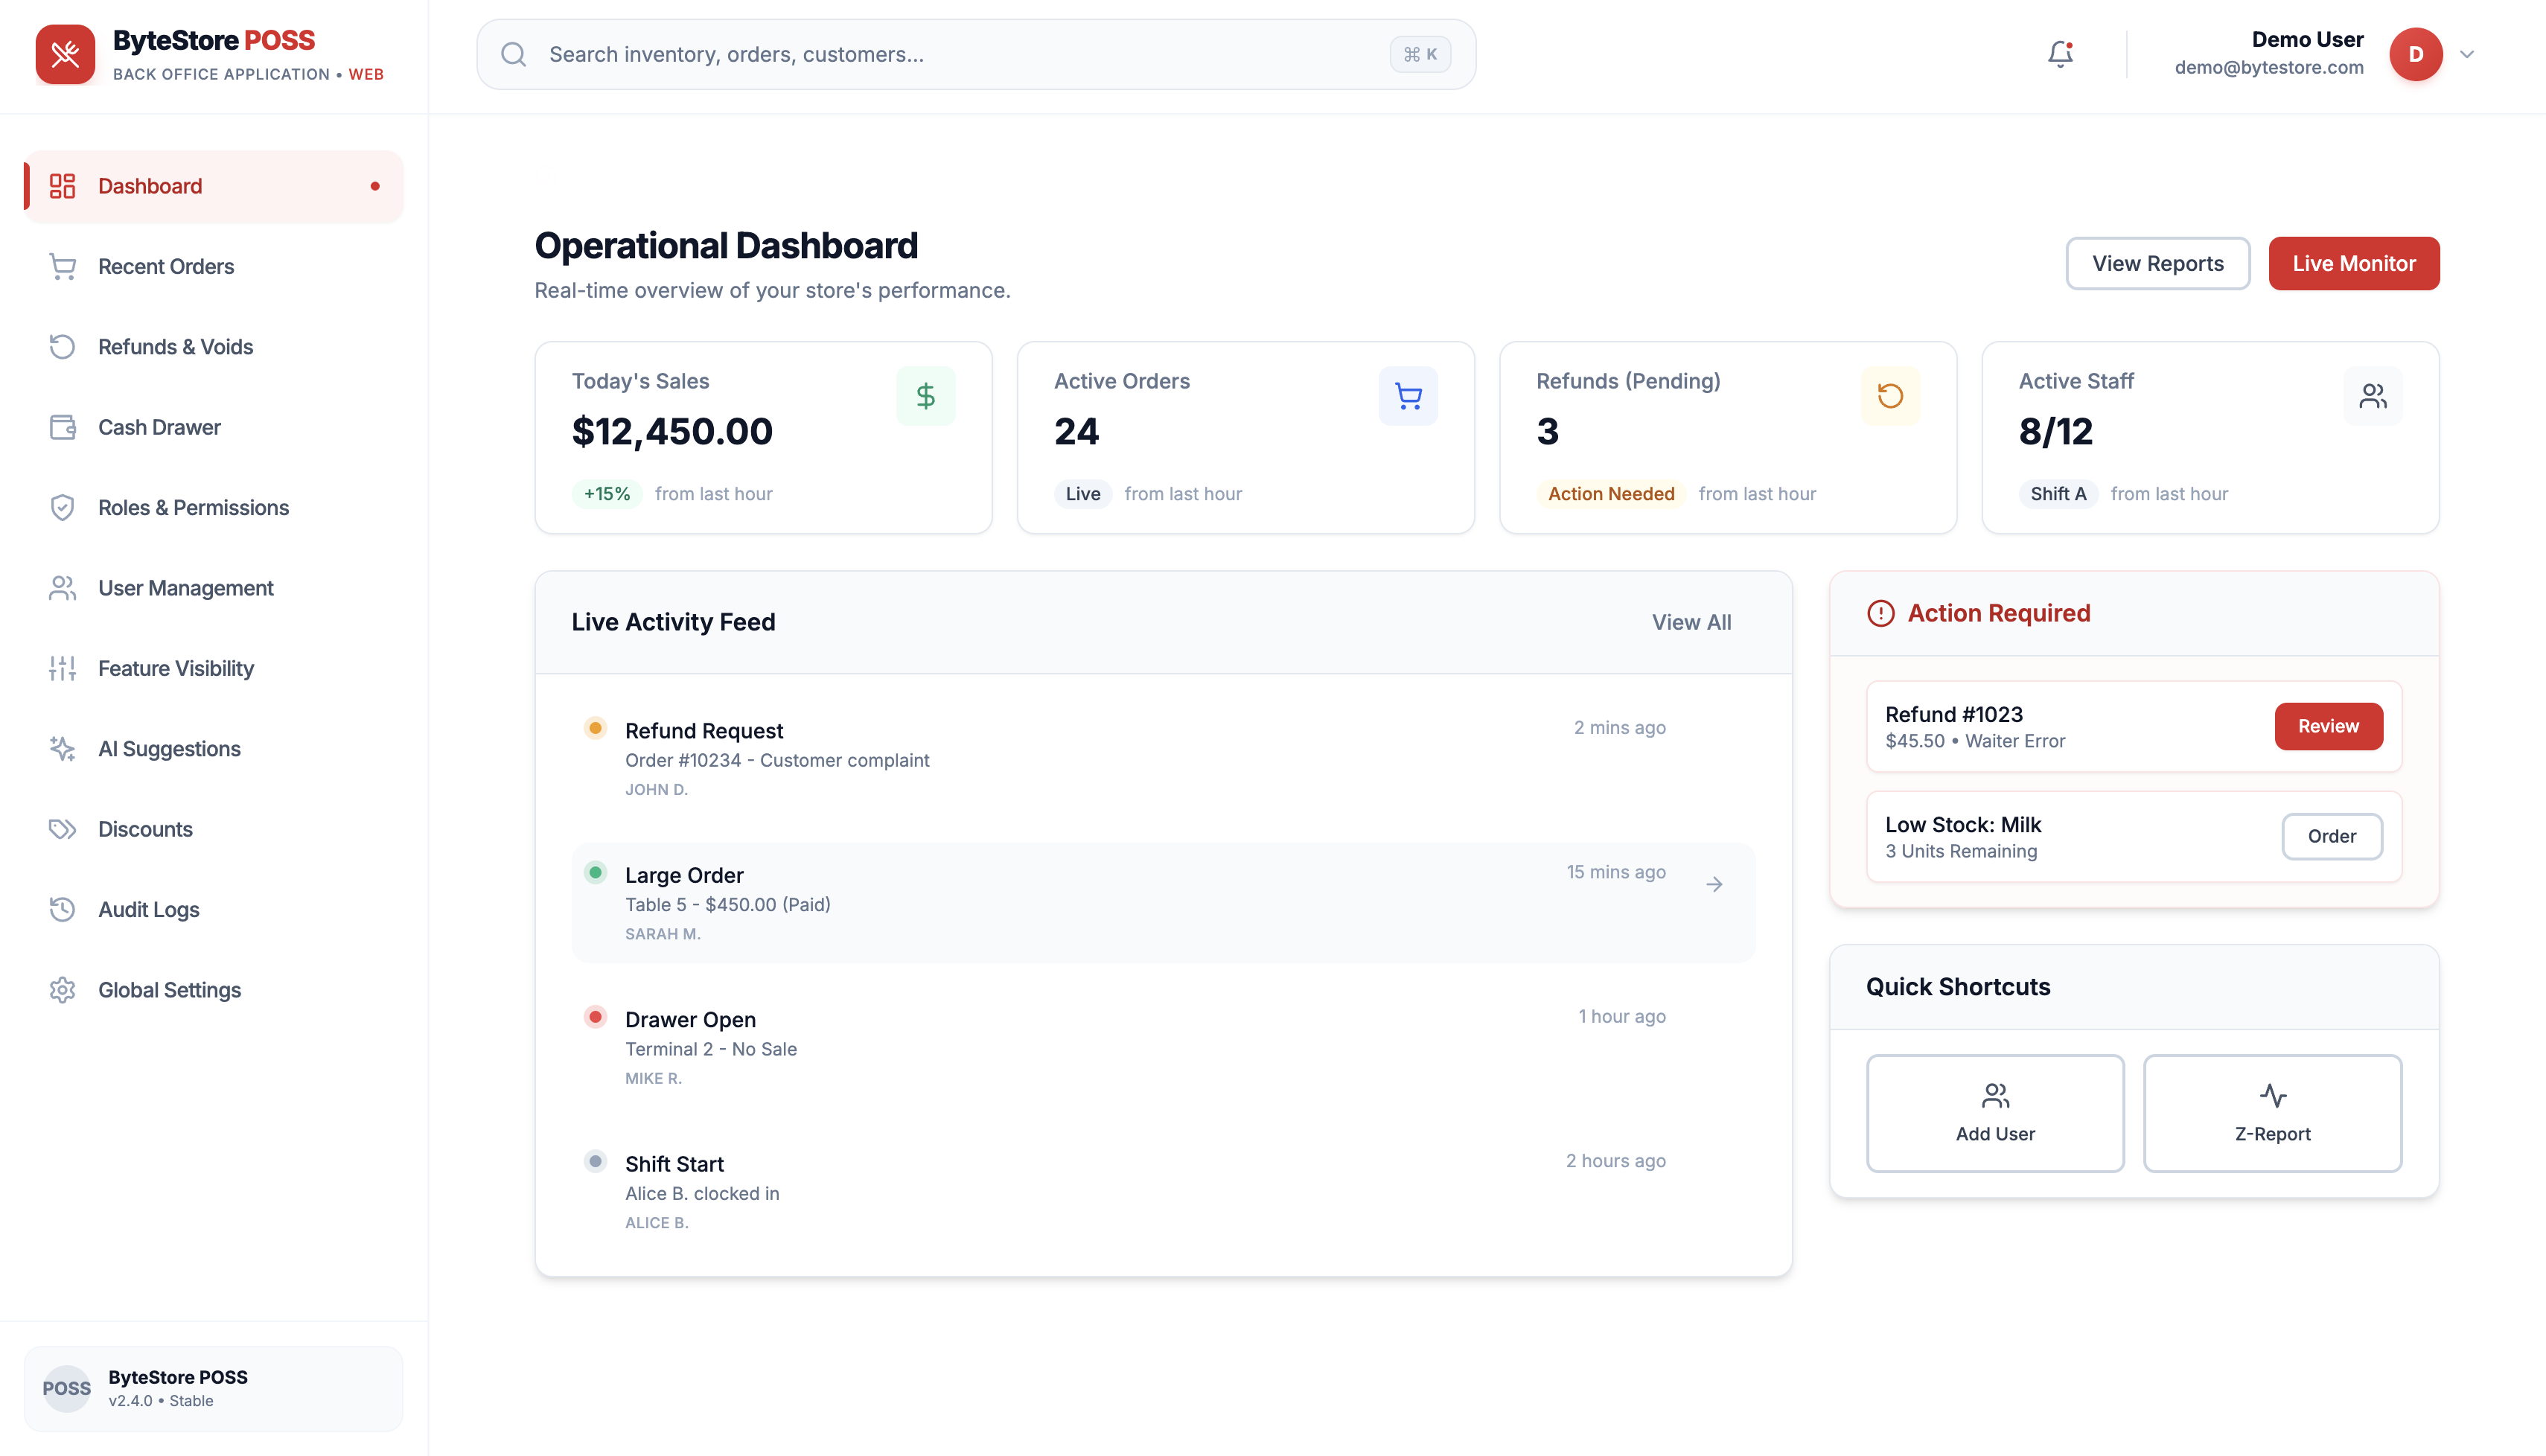Image resolution: width=2546 pixels, height=1456 pixels.
Task: Click the Action Required alert icon
Action: 1880,613
